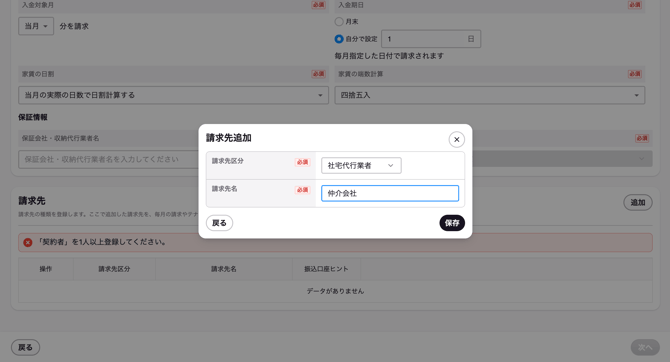Click the 請求先区分 column header
670x362 pixels.
coord(114,269)
